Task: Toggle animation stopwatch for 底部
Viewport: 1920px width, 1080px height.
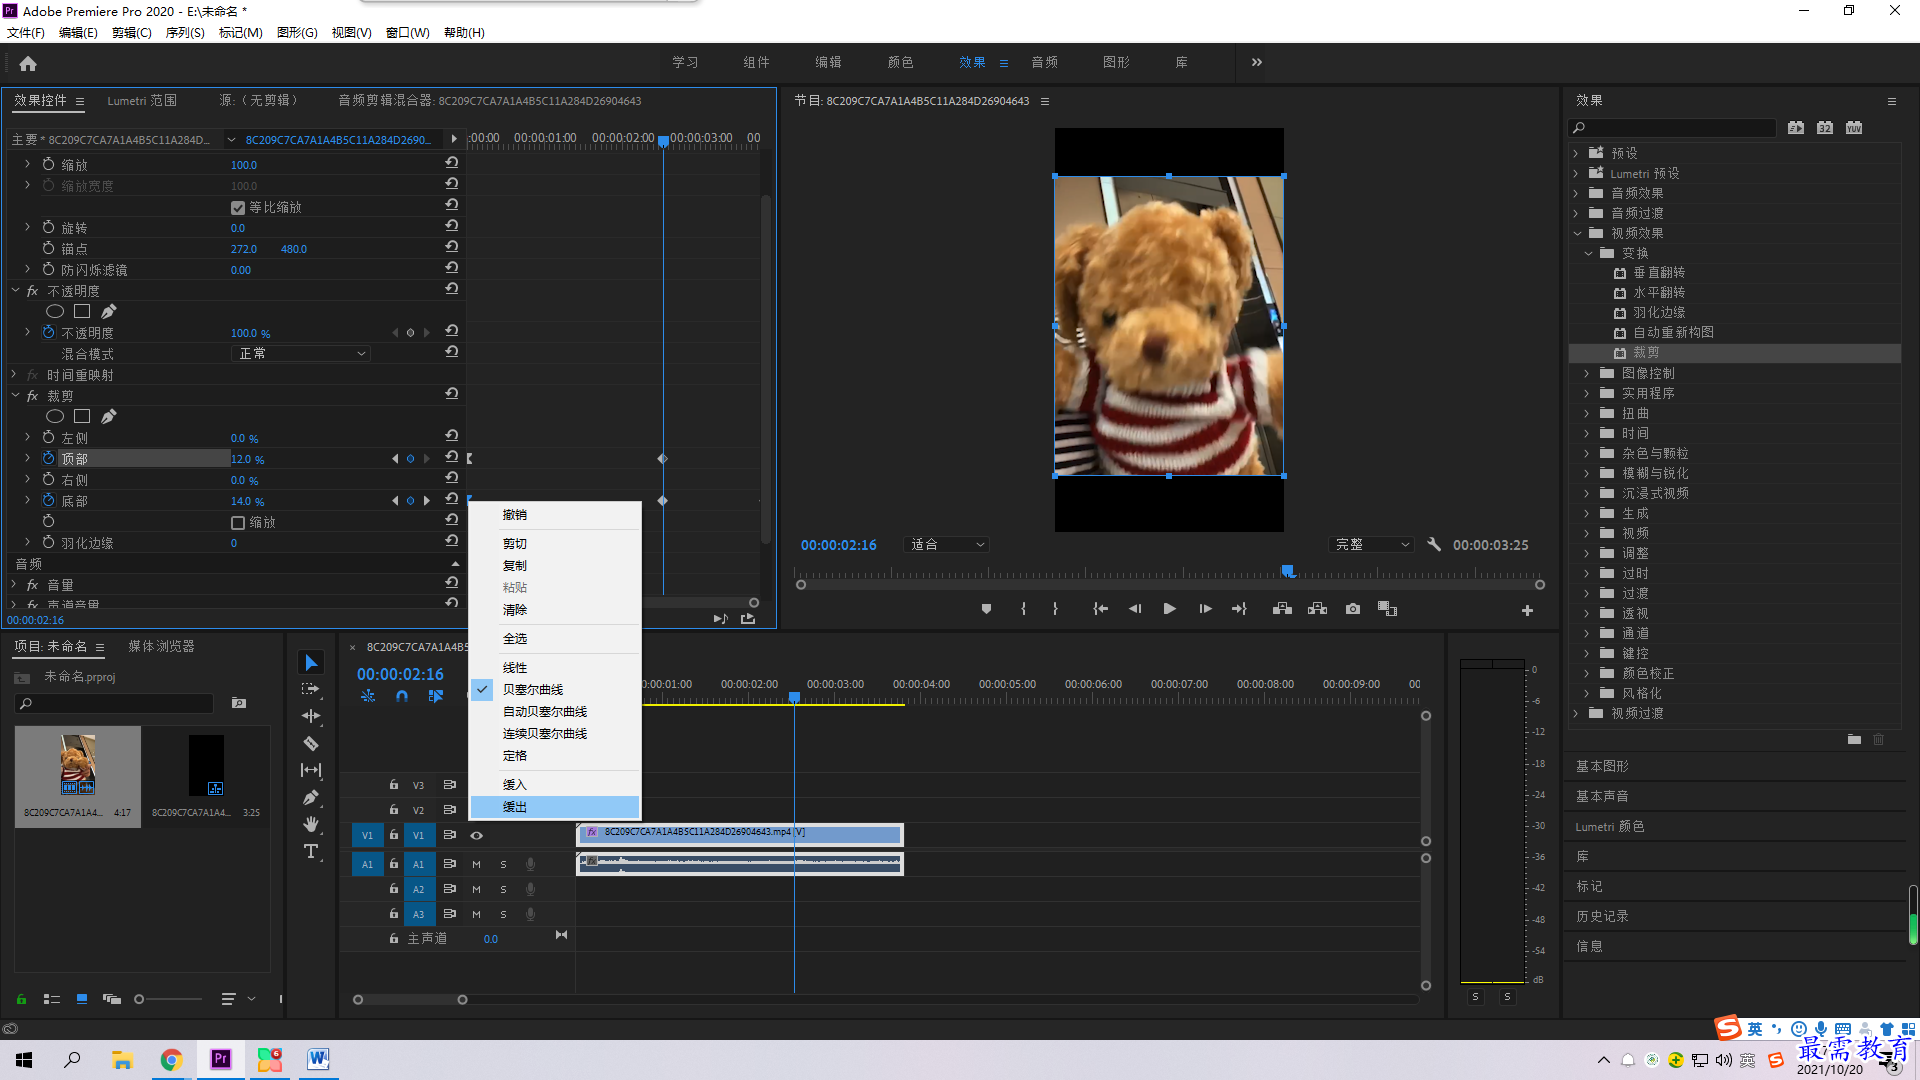Action: point(48,500)
